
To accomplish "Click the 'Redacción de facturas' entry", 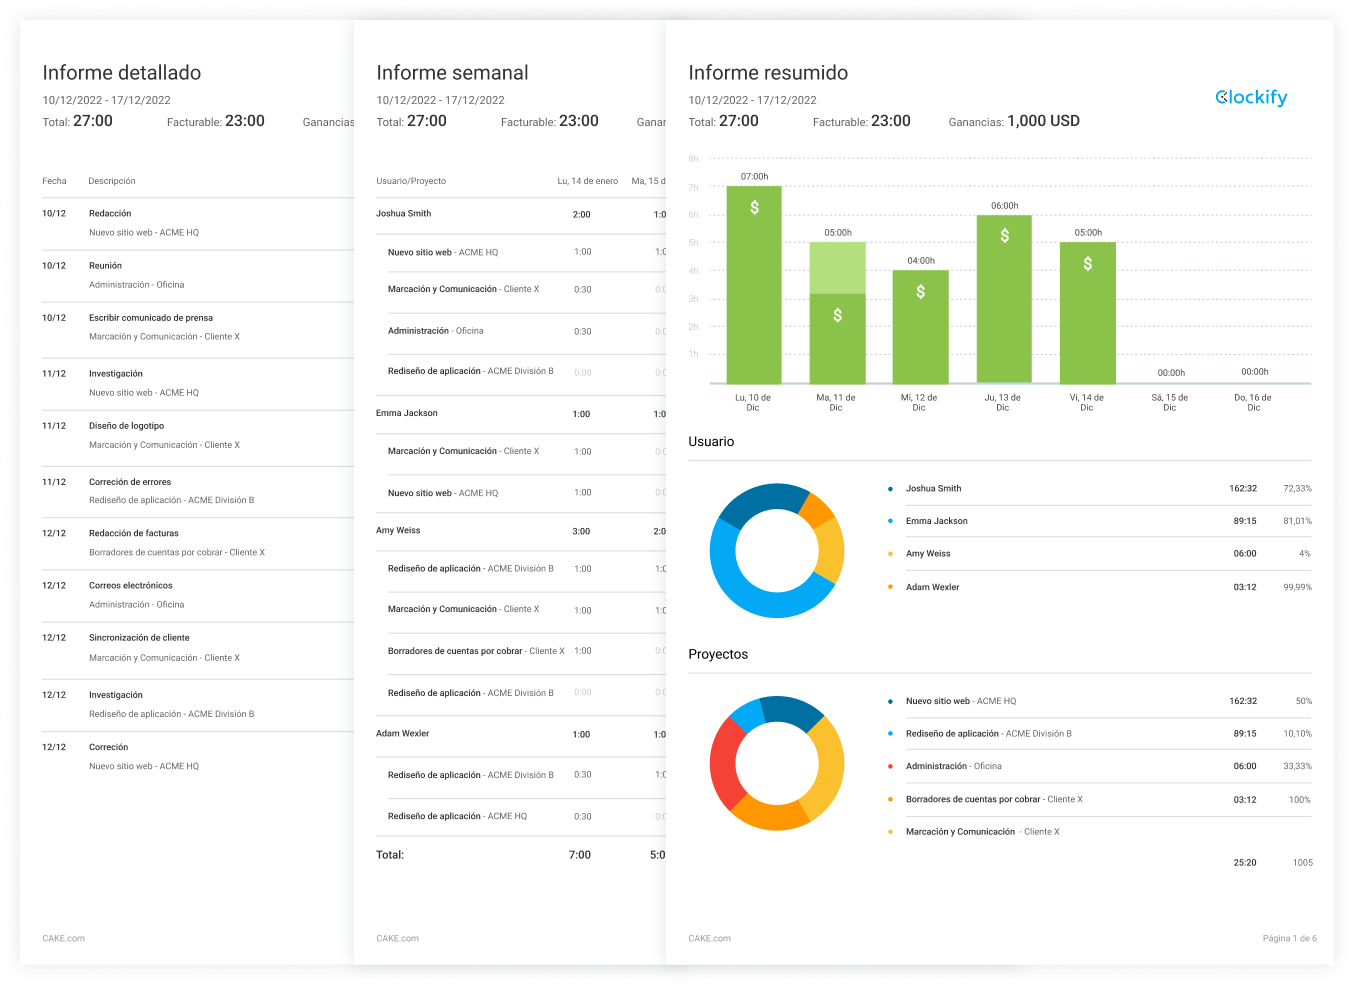I will (x=134, y=534).
